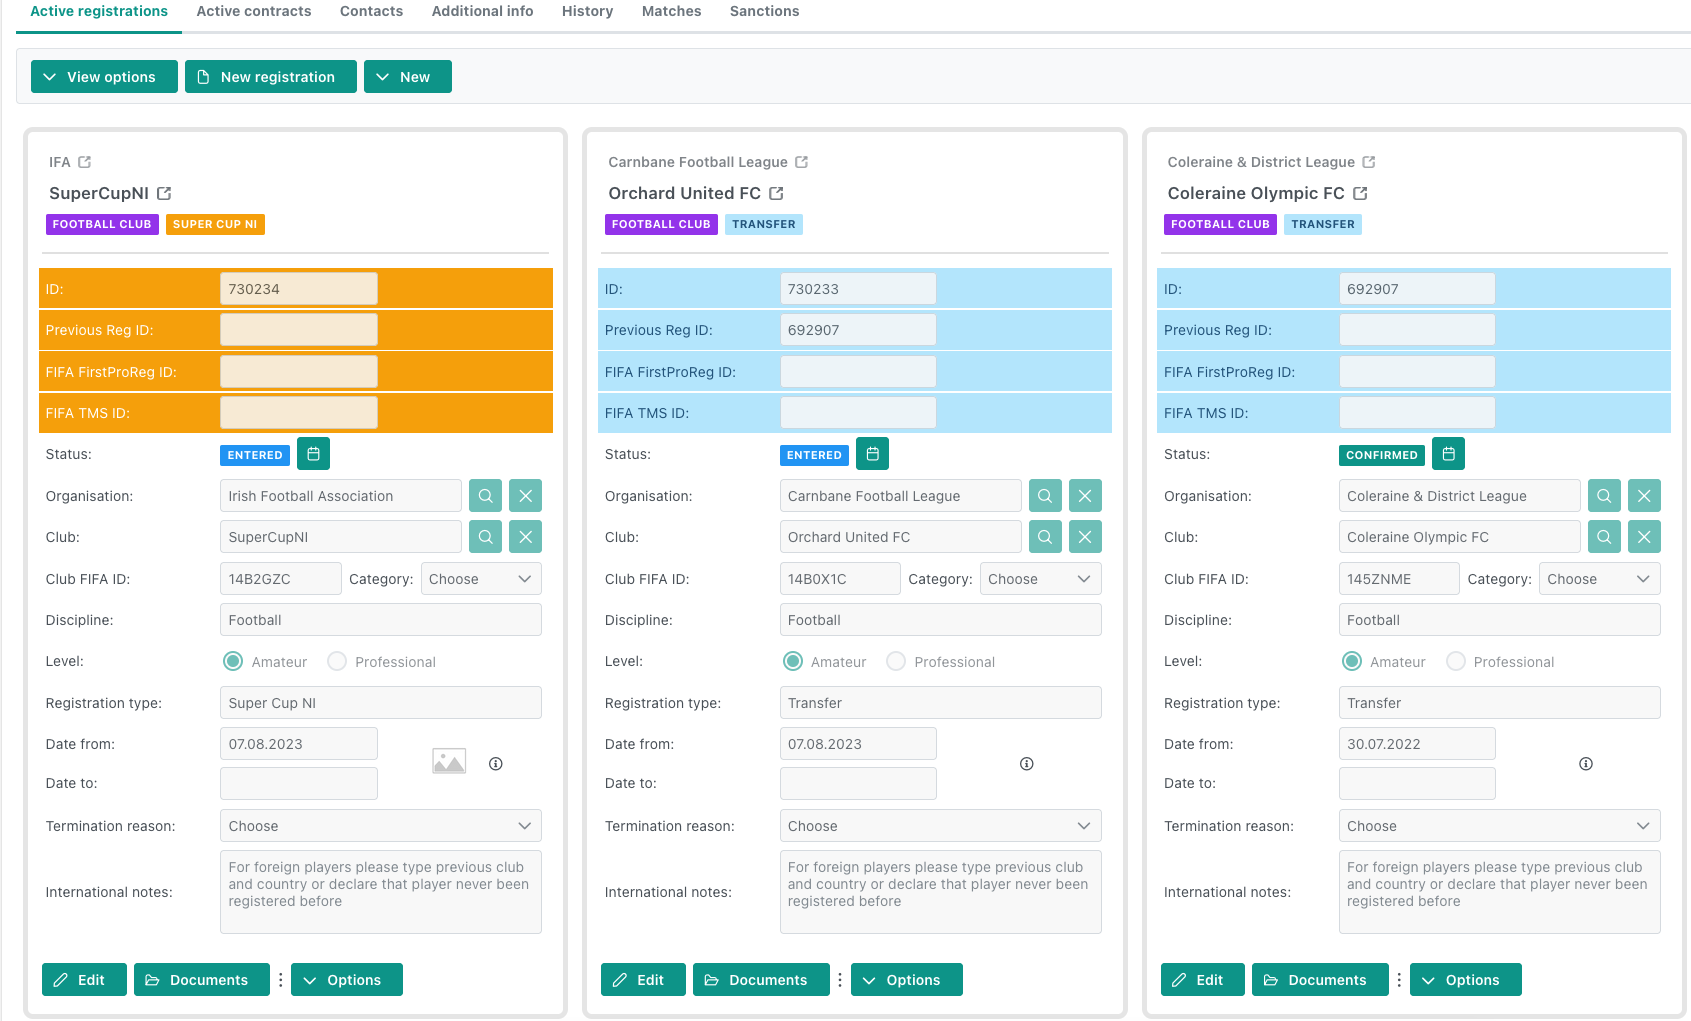
Task: Open Category dropdown in SuperCupNI card
Action: pos(481,579)
